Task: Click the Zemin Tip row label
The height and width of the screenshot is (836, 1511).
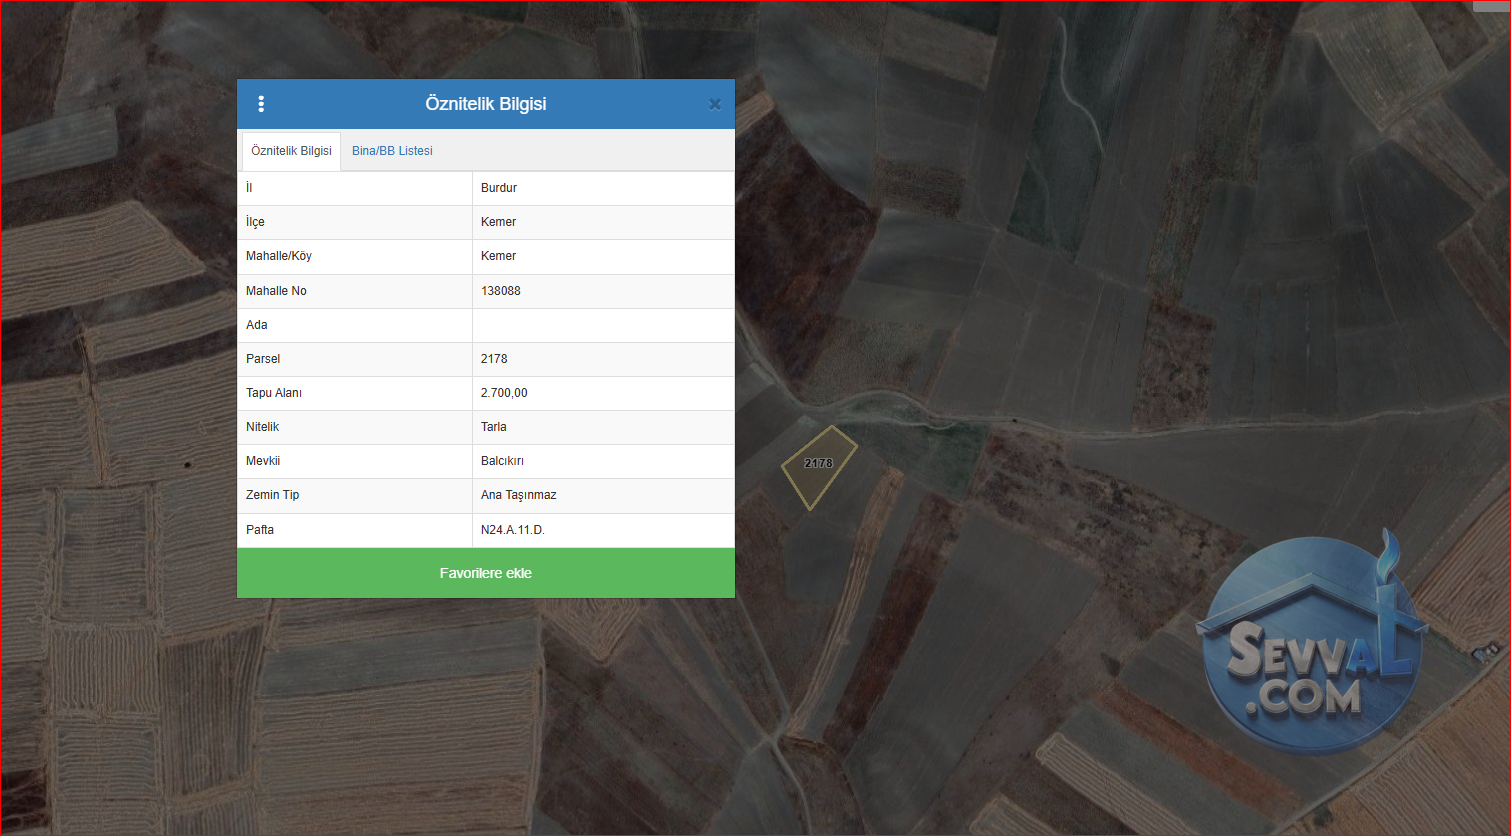Action: [273, 495]
